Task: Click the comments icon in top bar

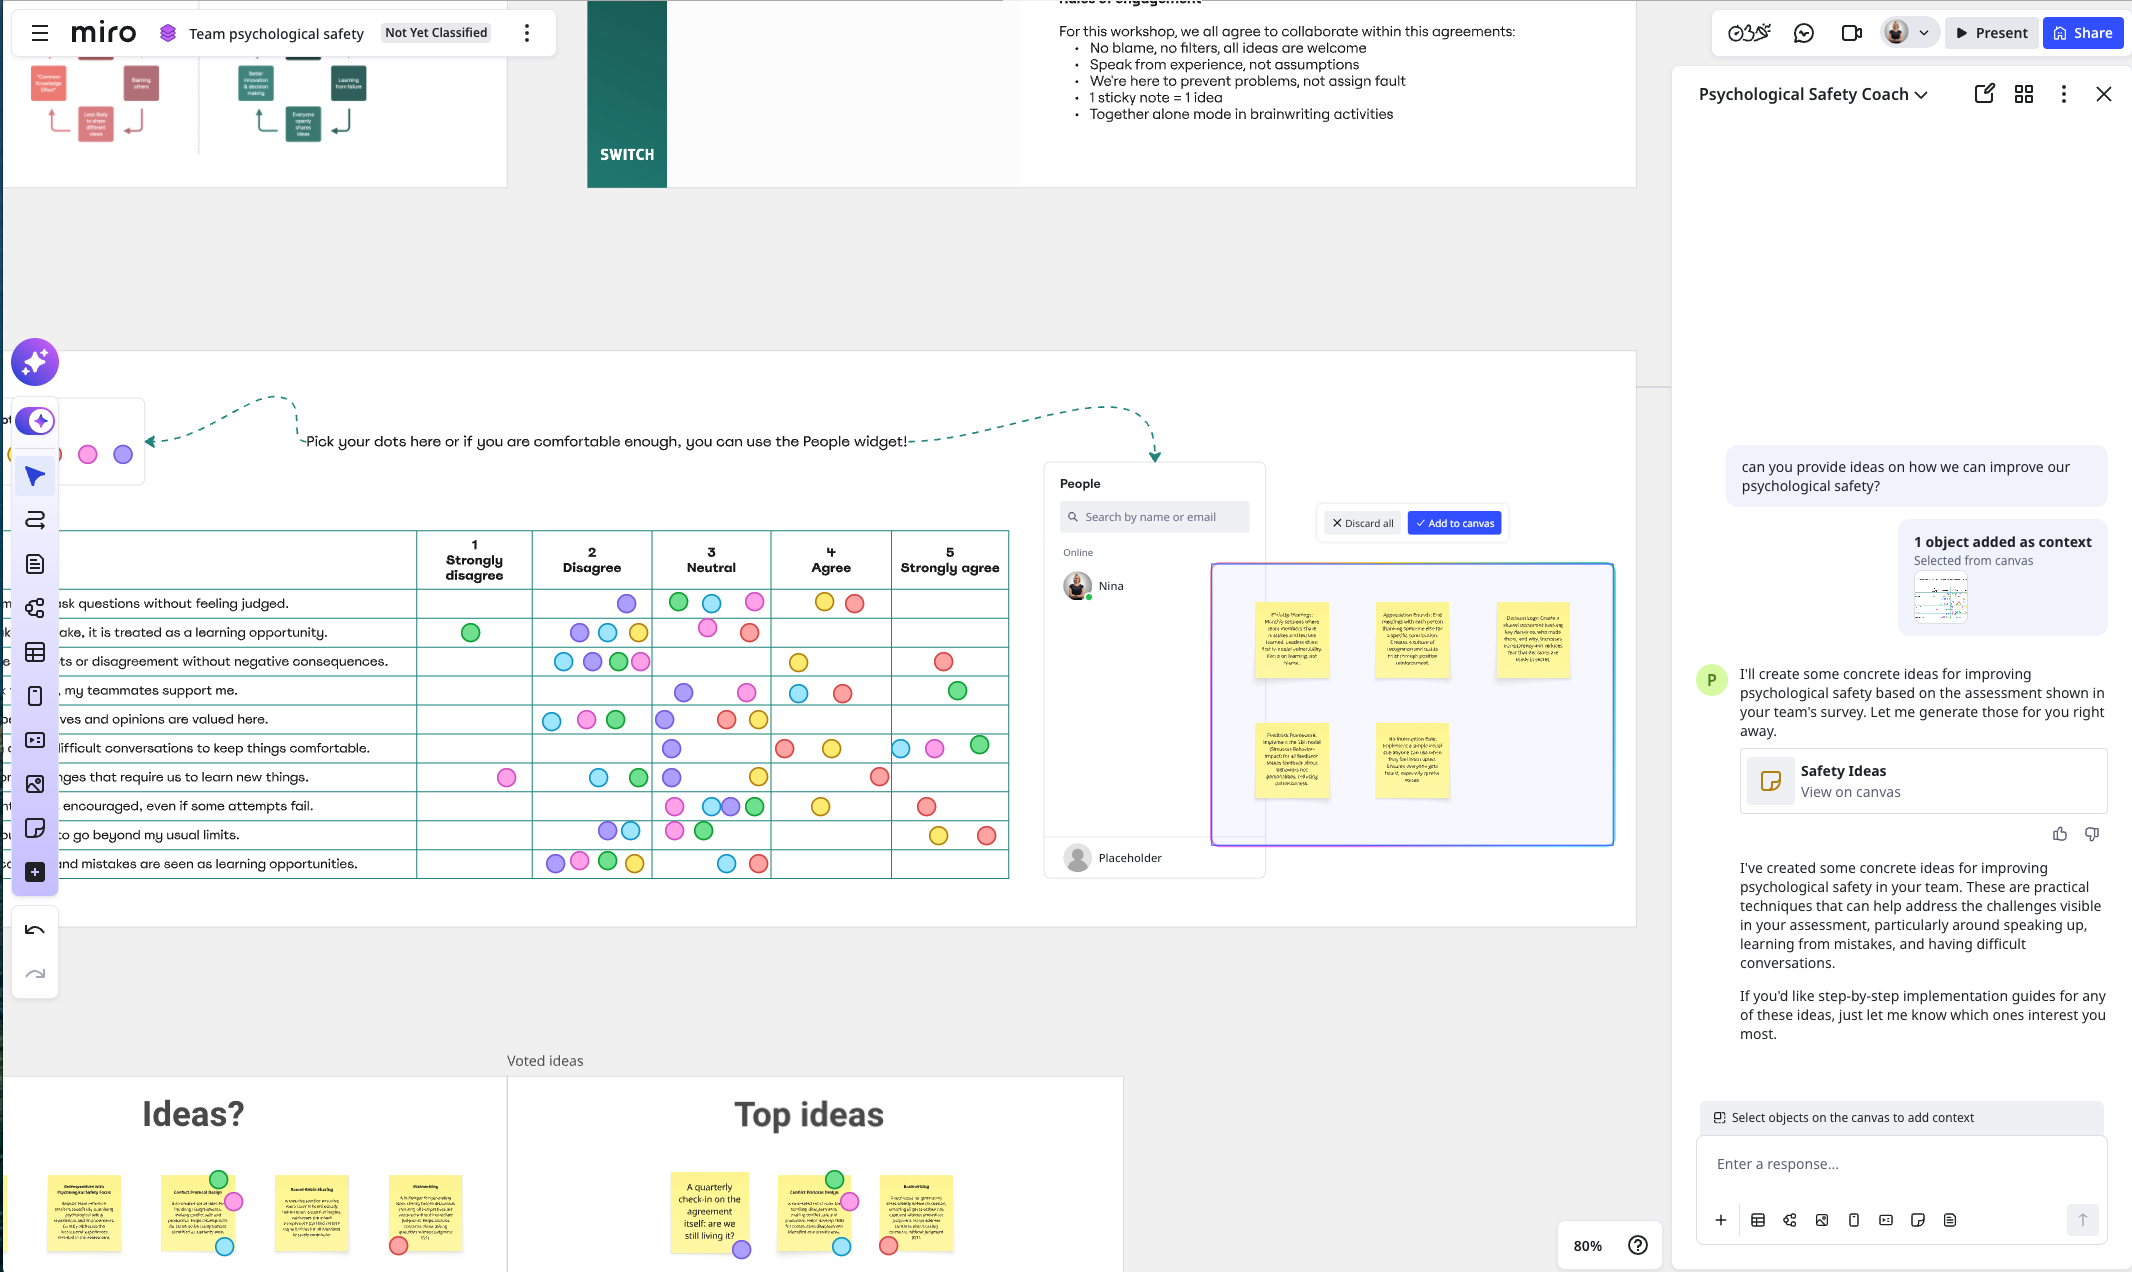Action: [x=1803, y=33]
